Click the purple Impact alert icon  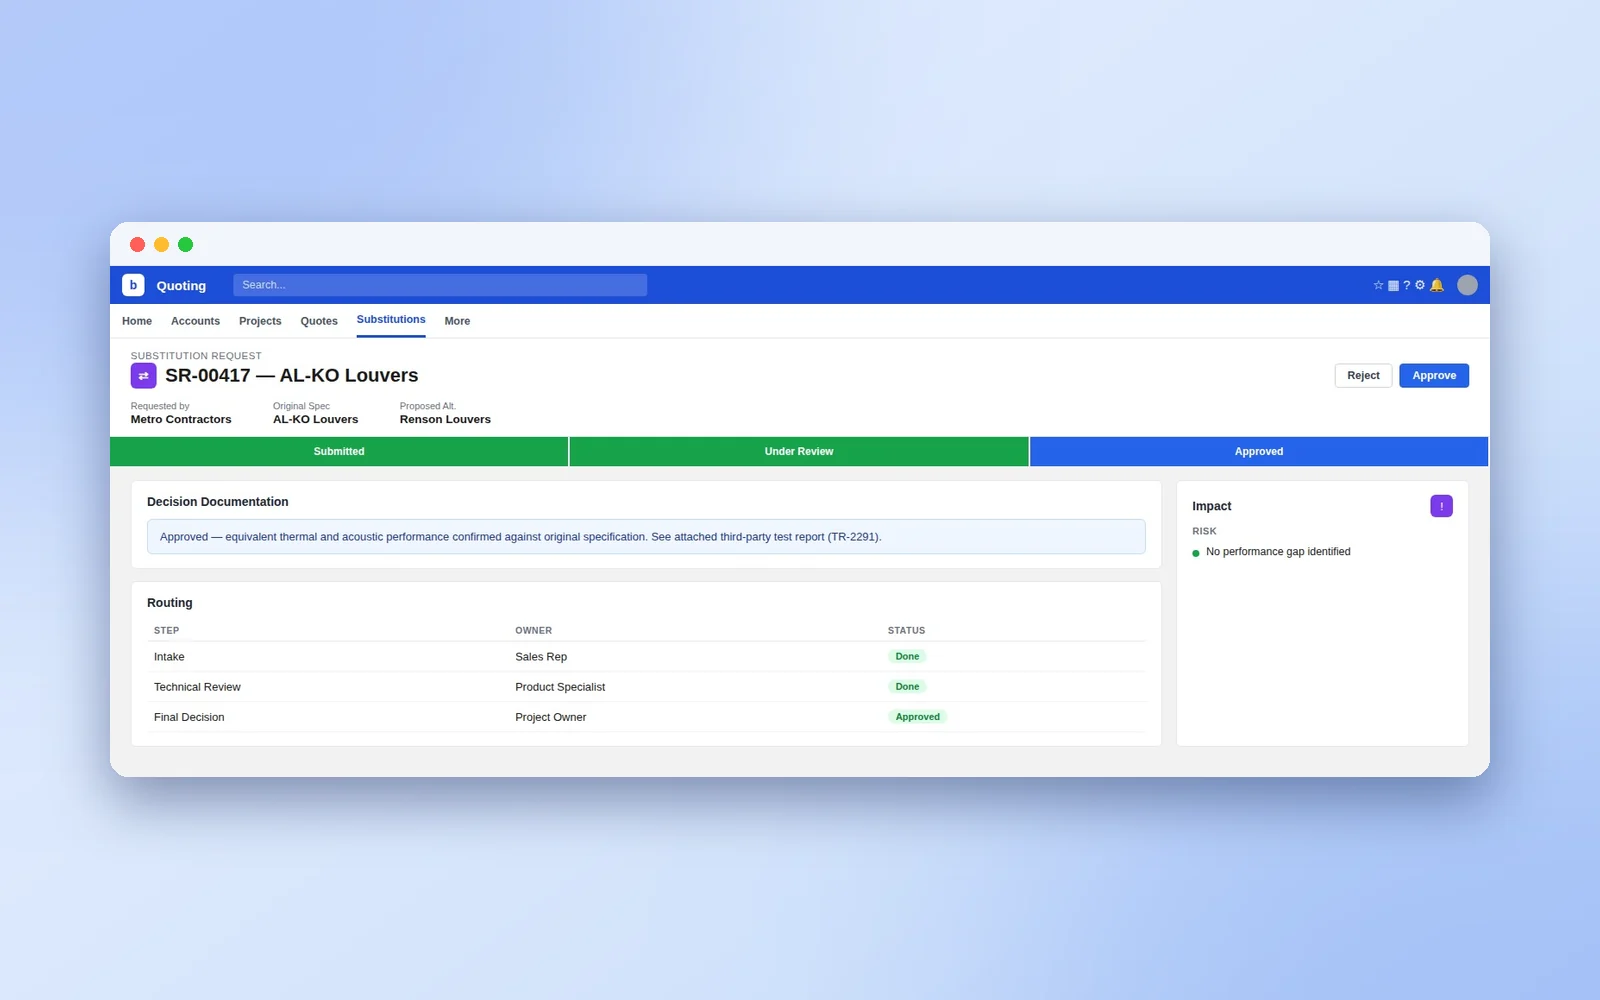(1441, 506)
